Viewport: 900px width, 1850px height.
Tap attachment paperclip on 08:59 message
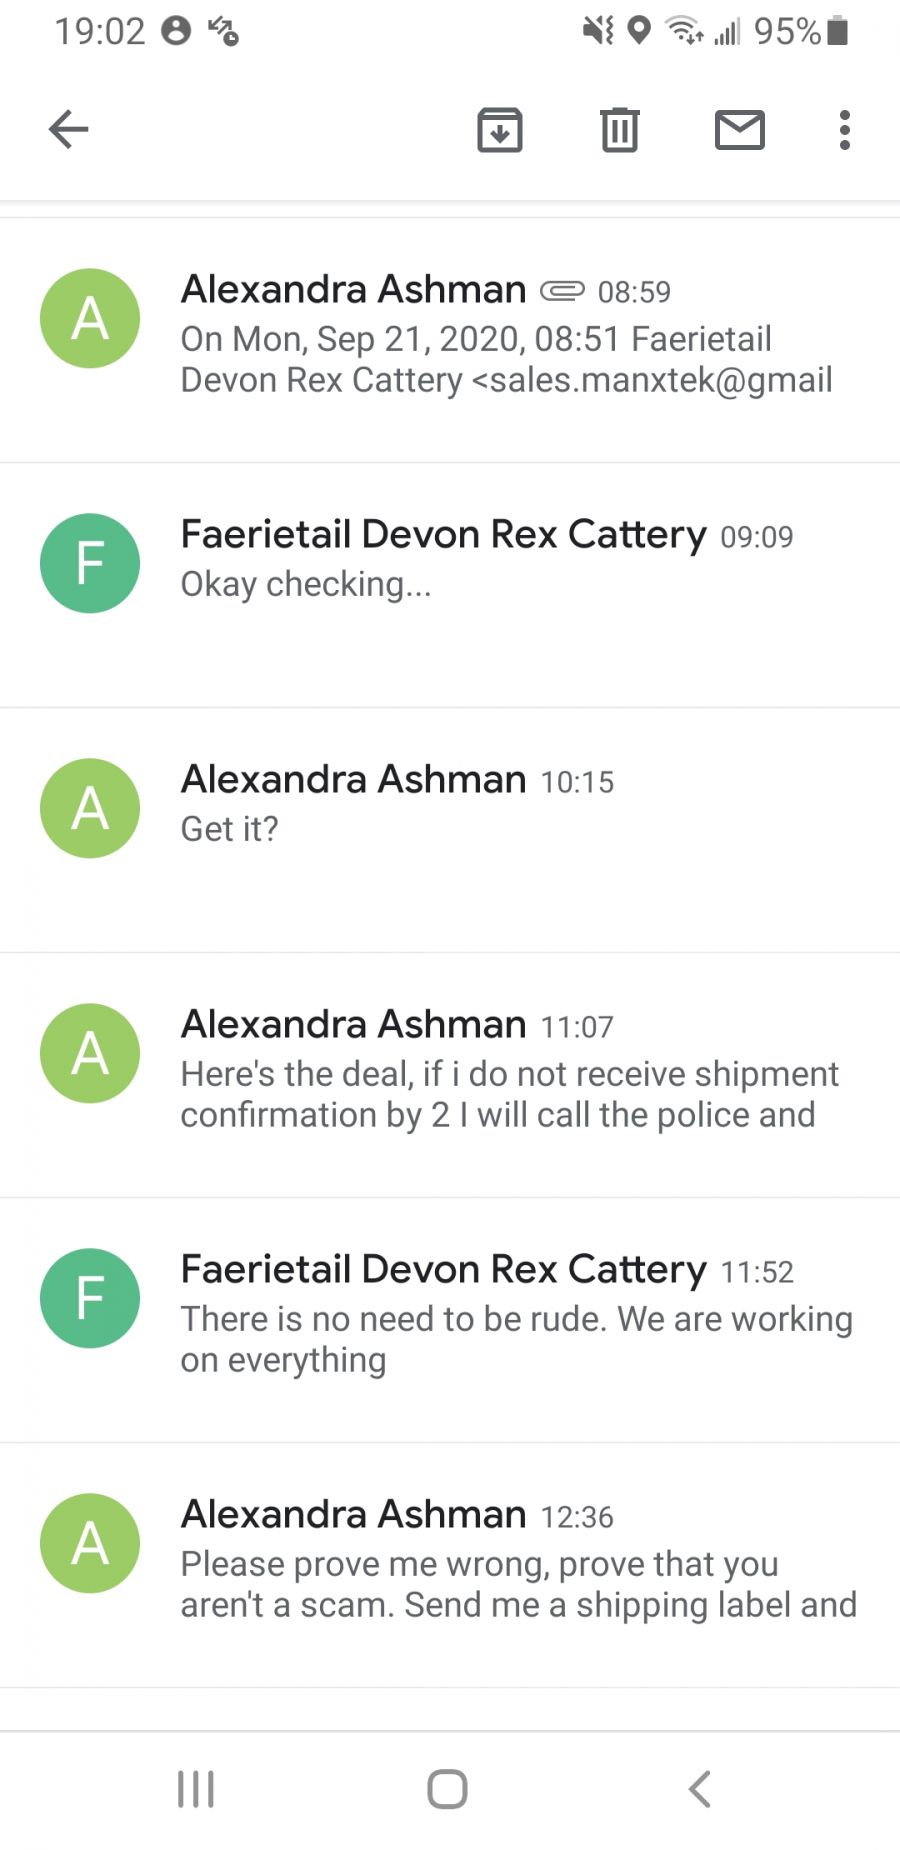[x=562, y=291]
